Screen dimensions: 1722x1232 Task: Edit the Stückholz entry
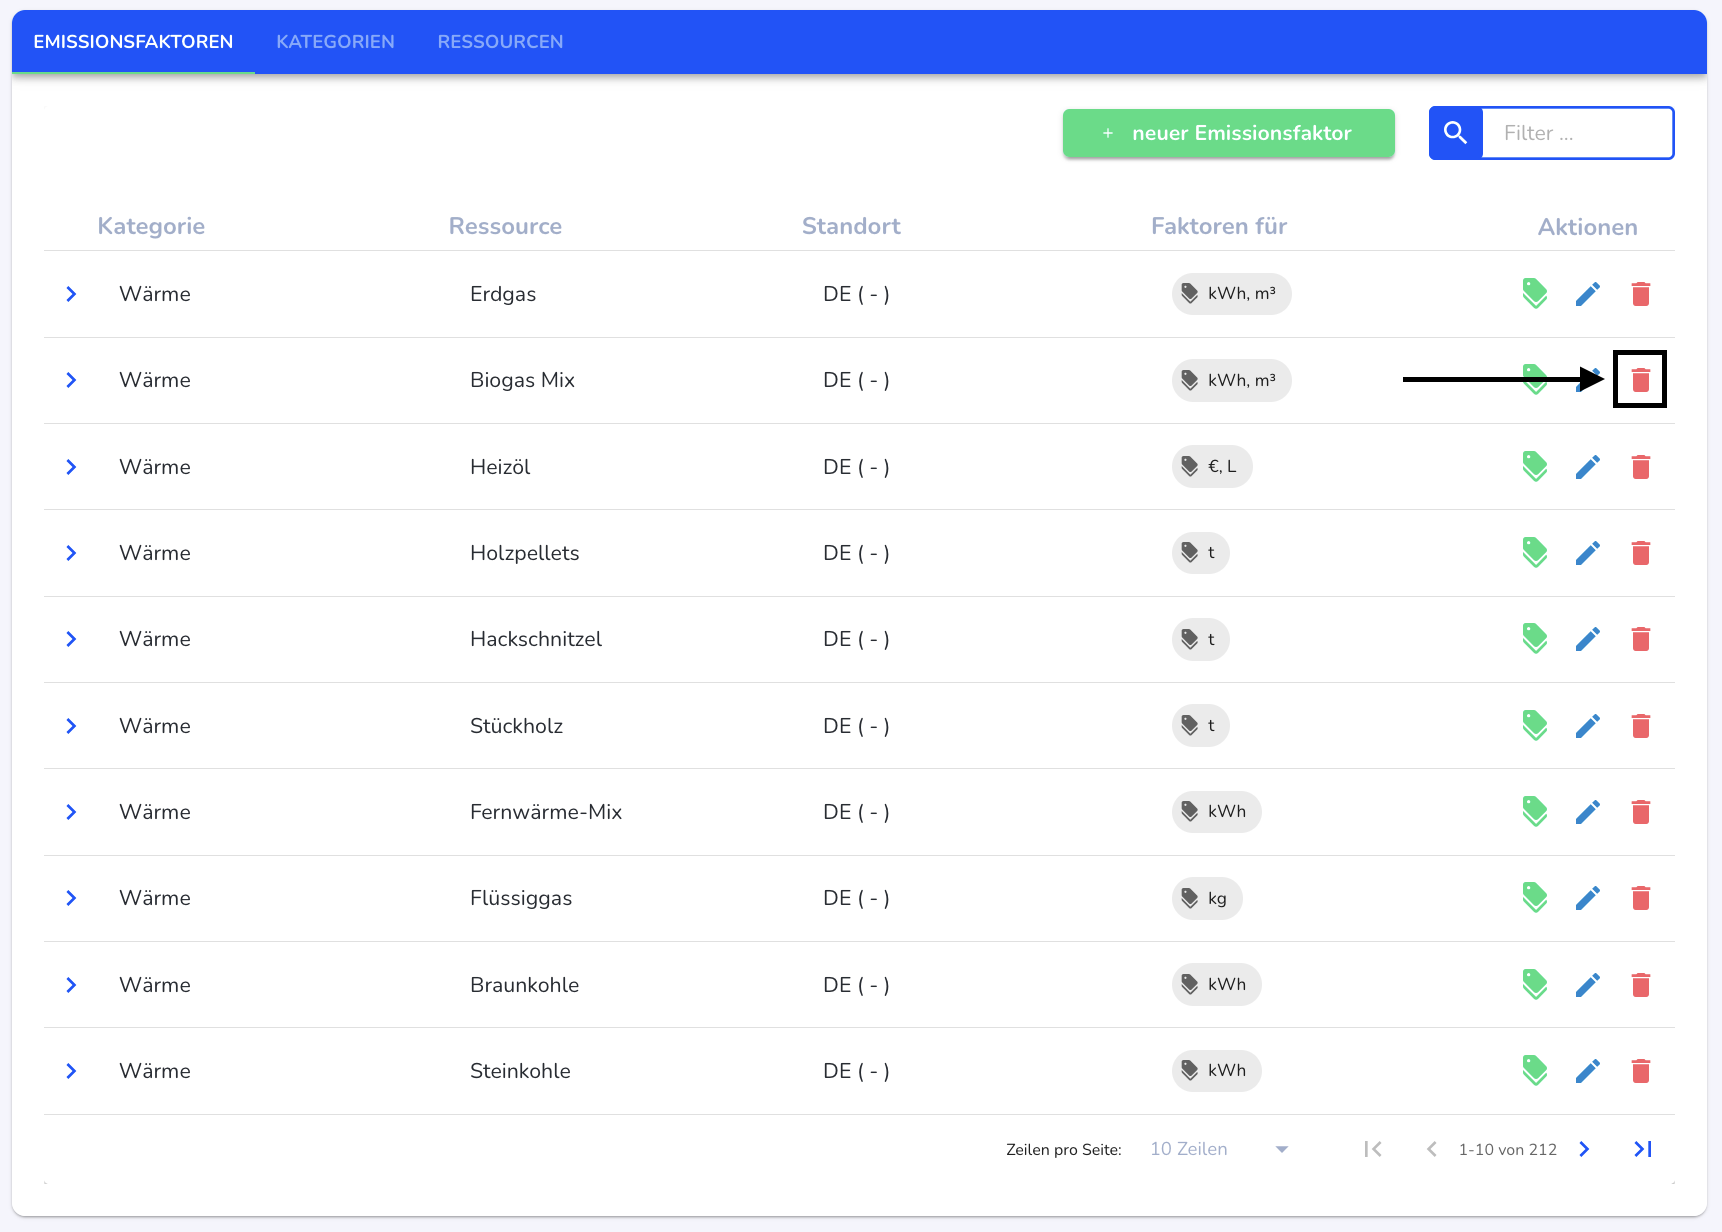(x=1587, y=726)
